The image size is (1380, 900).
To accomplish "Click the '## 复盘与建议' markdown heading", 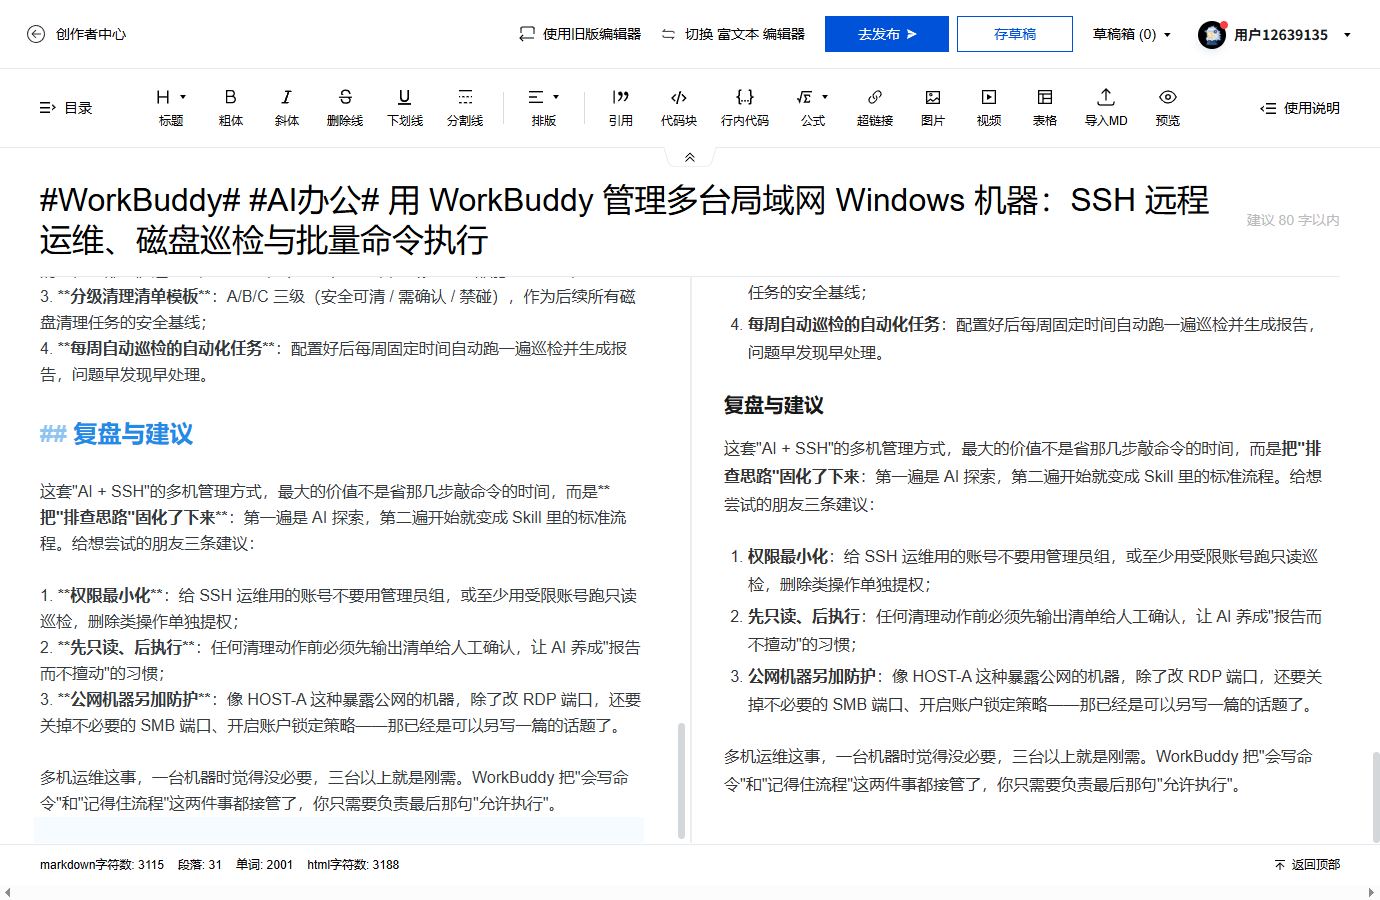I will (x=116, y=434).
